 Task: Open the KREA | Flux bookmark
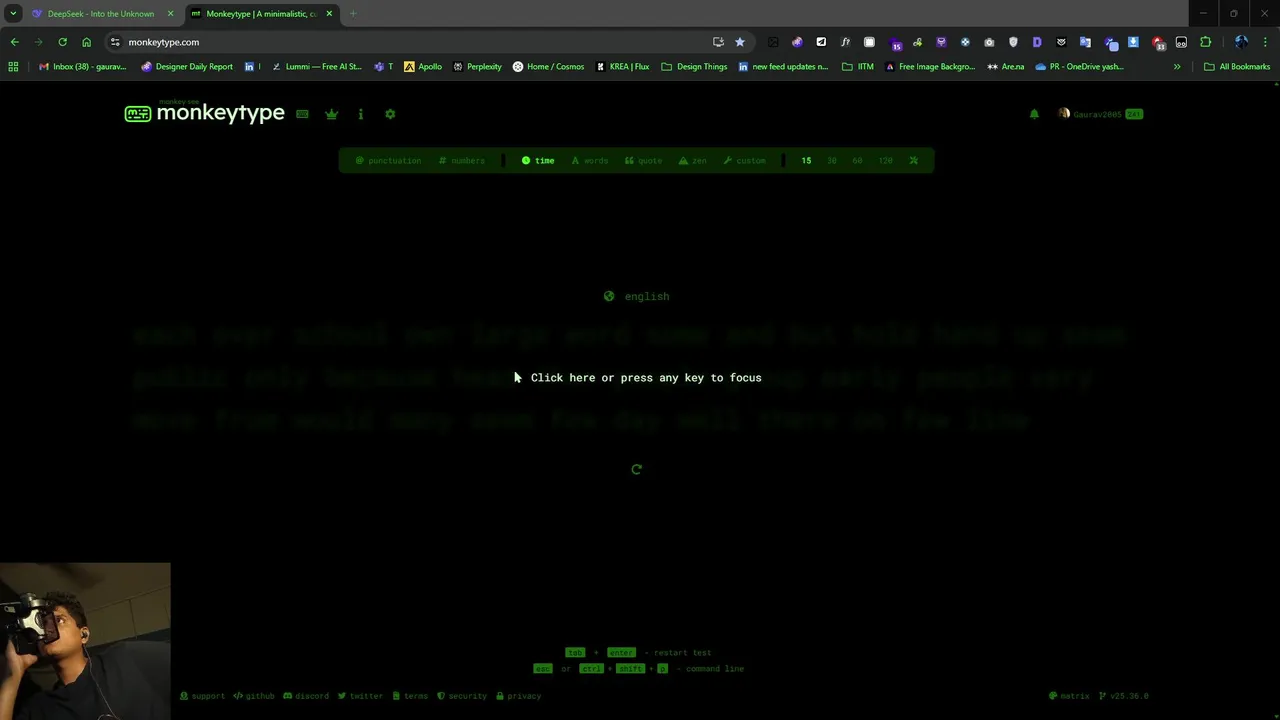tap(622, 67)
